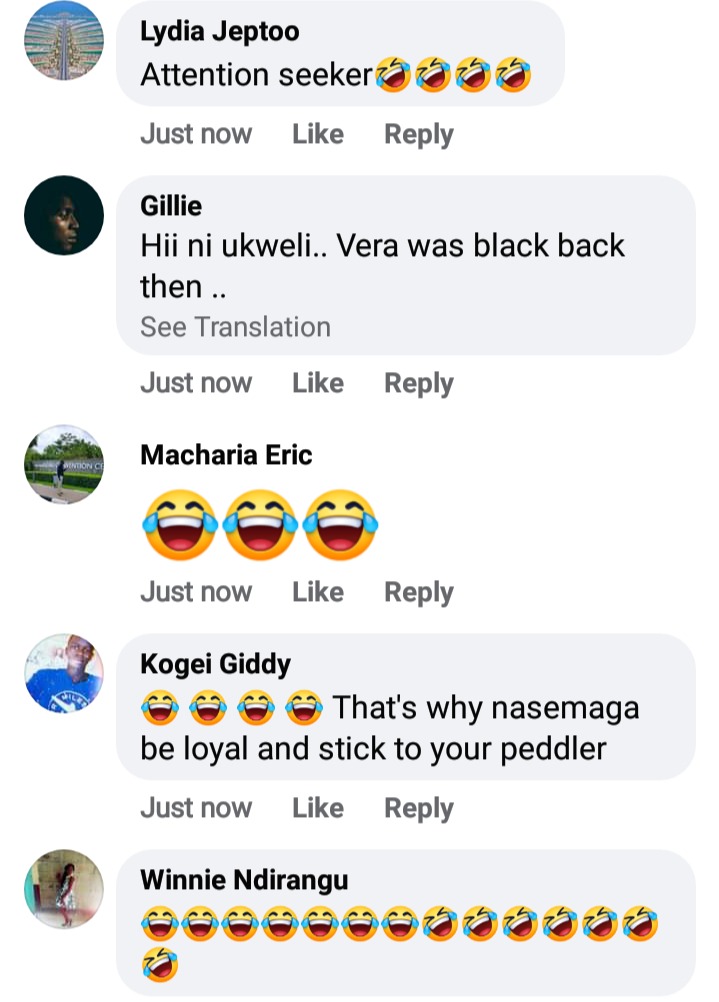Viewport: 719px width, 1002px height.
Task: Reply to Kogei Giddy's comment
Action: pos(419,809)
